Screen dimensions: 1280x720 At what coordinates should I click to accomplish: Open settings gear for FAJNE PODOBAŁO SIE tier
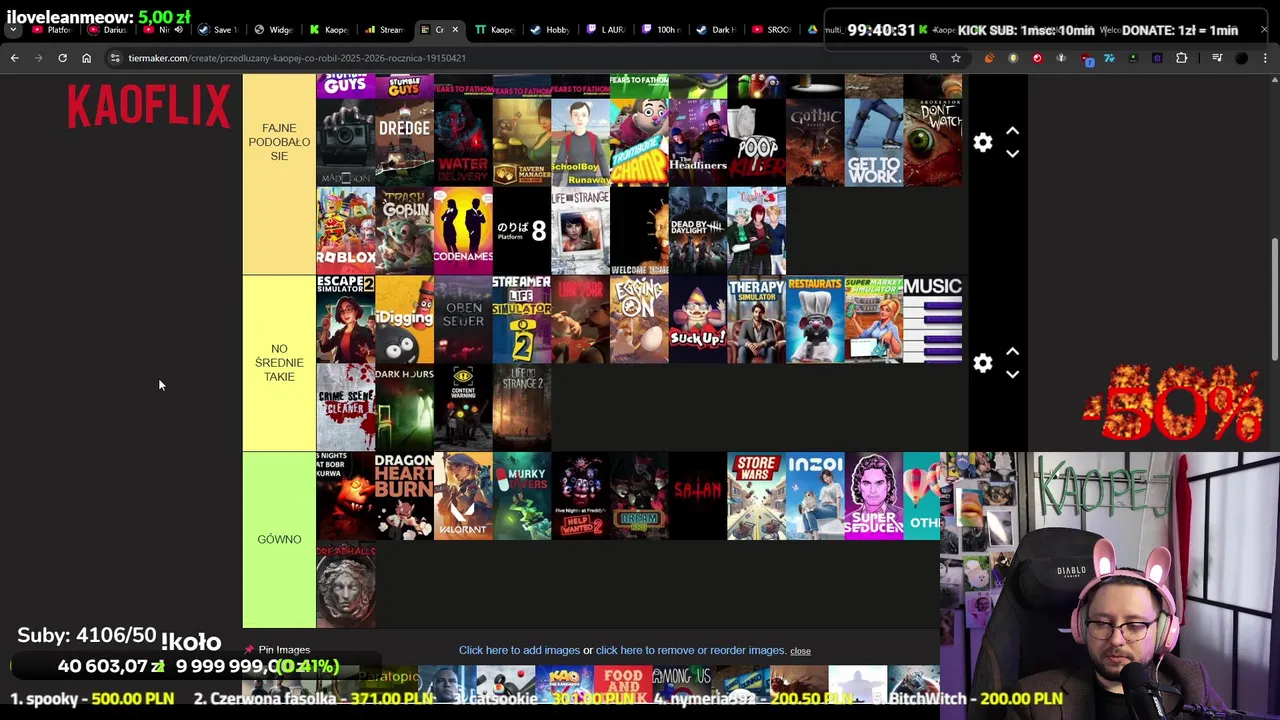983,143
